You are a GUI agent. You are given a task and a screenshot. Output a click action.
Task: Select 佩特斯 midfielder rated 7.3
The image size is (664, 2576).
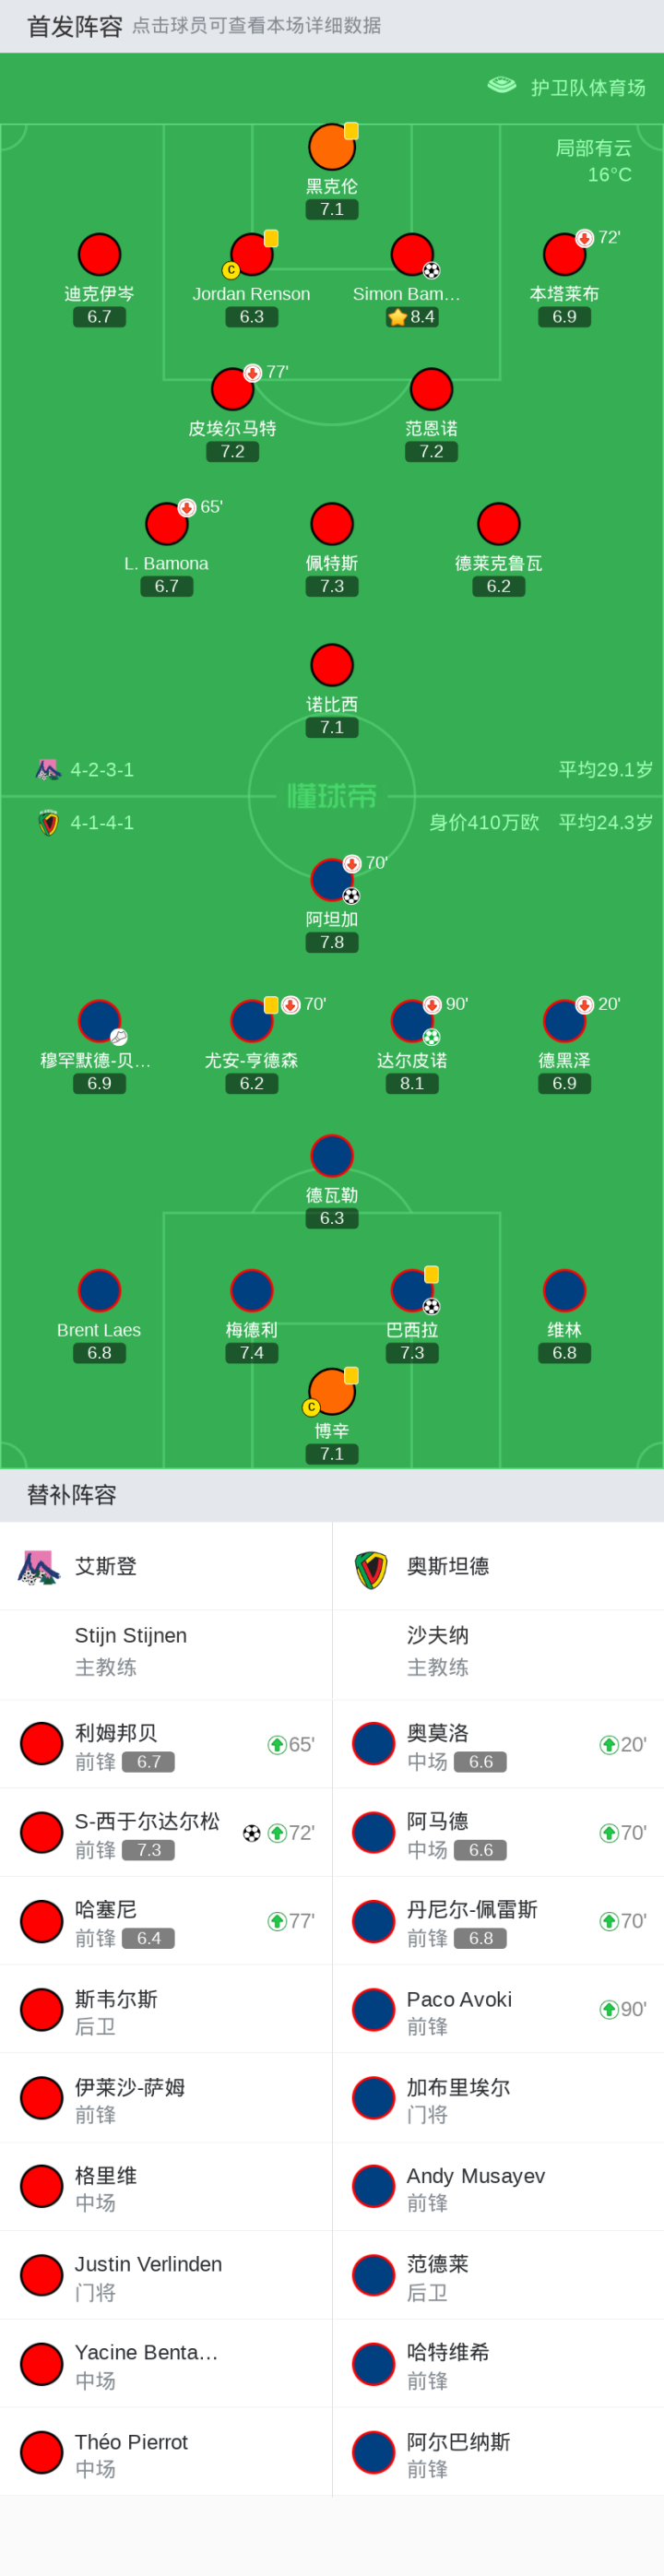click(332, 524)
